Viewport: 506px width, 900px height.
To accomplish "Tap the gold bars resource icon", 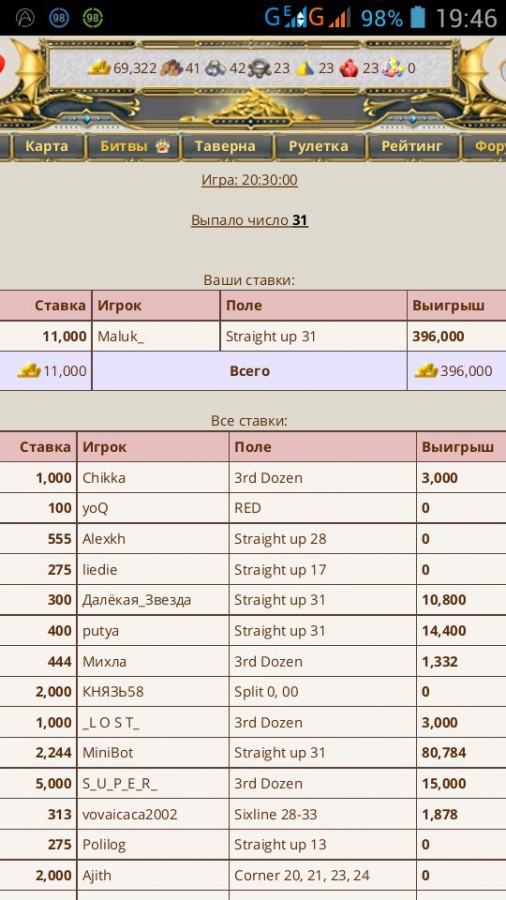I will (99, 68).
